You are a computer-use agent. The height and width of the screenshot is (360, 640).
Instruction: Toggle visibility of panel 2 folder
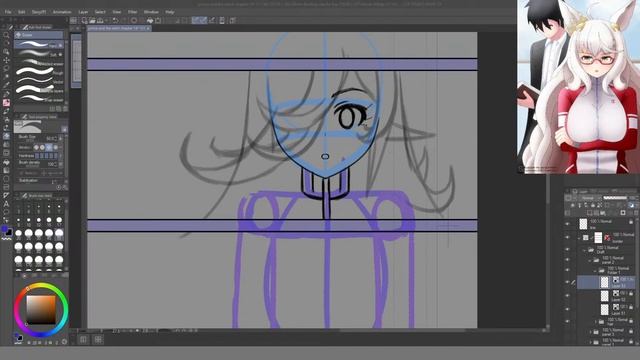(x=567, y=260)
